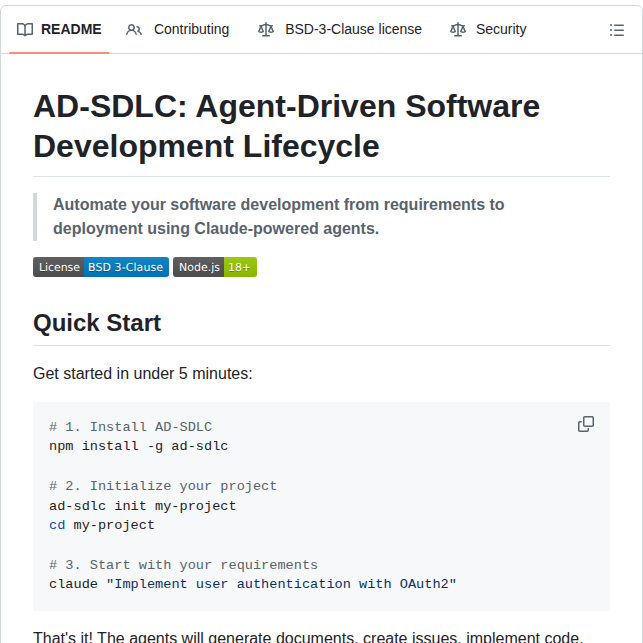The height and width of the screenshot is (643, 643).
Task: Open the BSD-3-Clause license tab
Action: [x=340, y=30]
